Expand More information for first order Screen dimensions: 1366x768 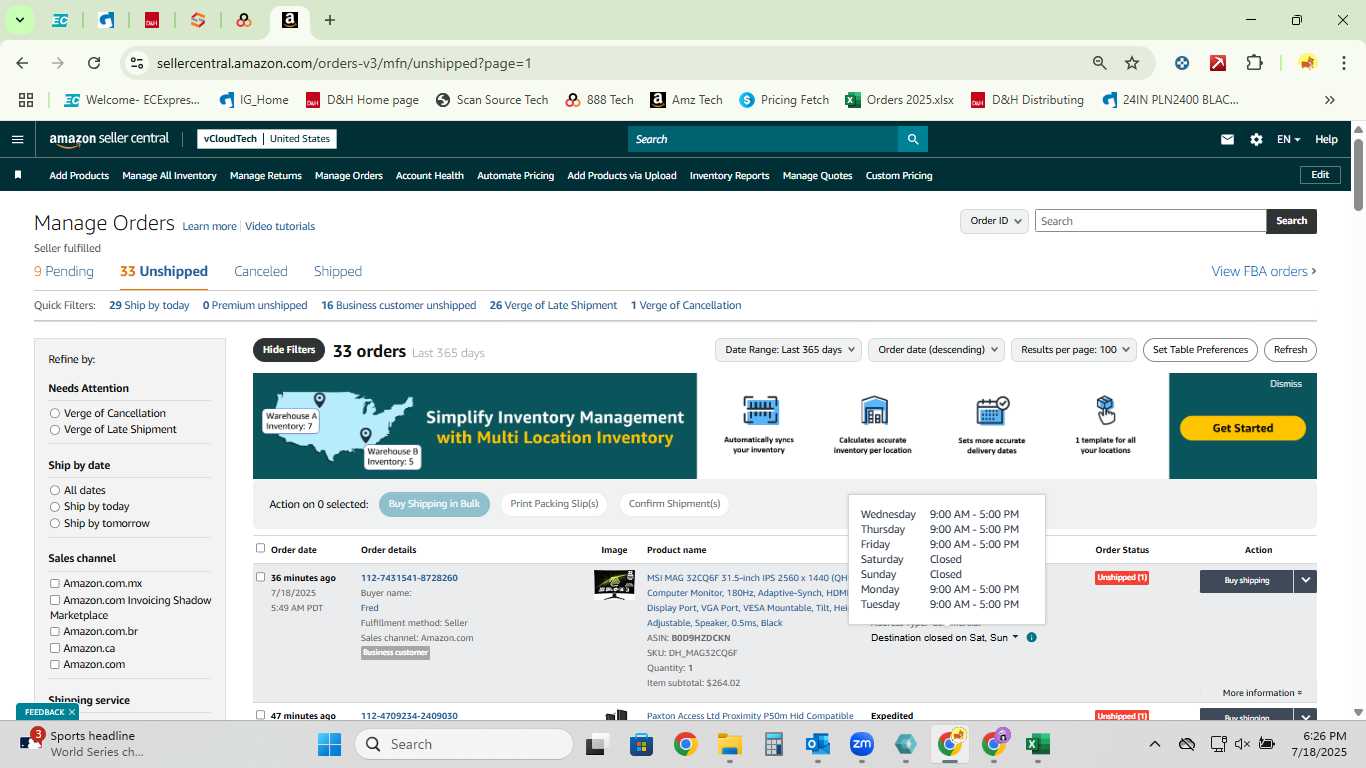[x=1262, y=693]
